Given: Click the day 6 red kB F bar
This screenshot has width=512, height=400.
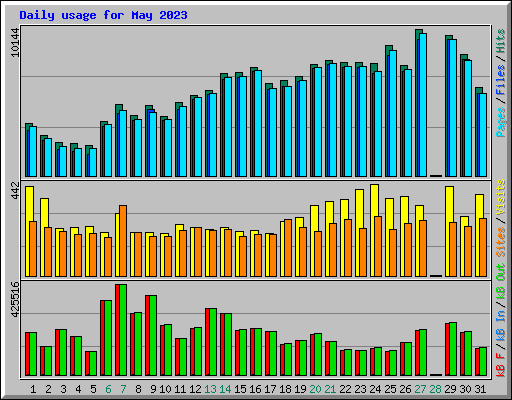Looking at the screenshot, I should click(103, 338).
